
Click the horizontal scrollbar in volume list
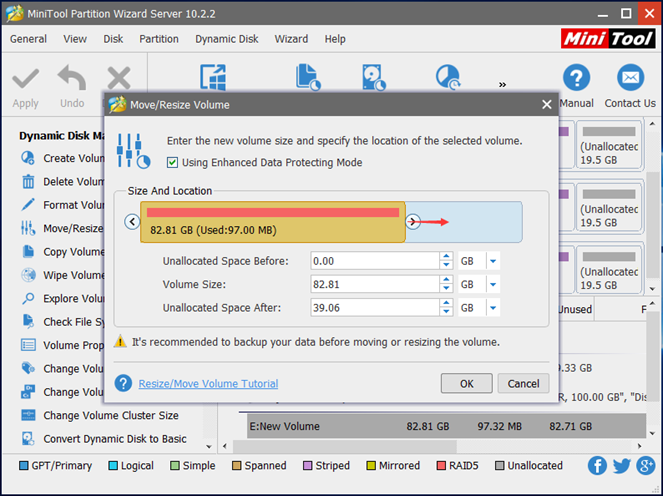[x=345, y=446]
